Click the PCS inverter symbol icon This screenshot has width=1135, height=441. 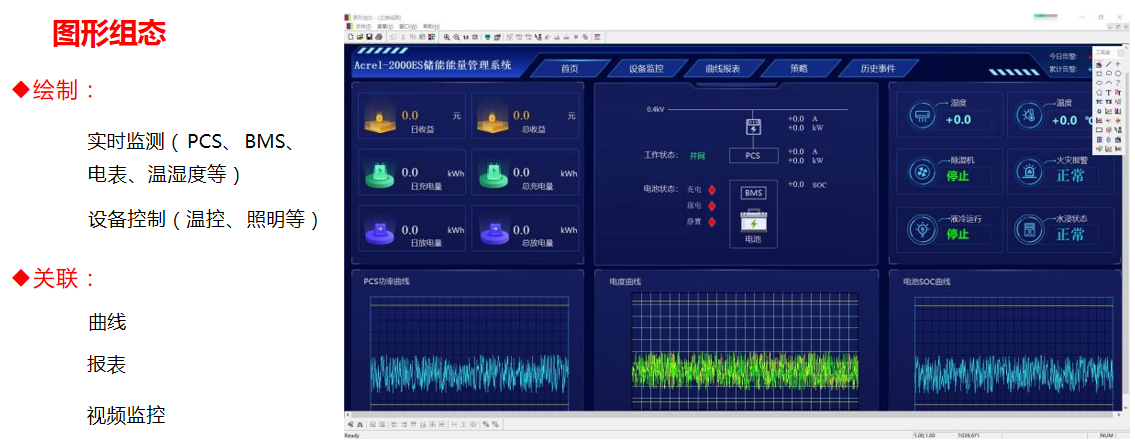point(753,126)
